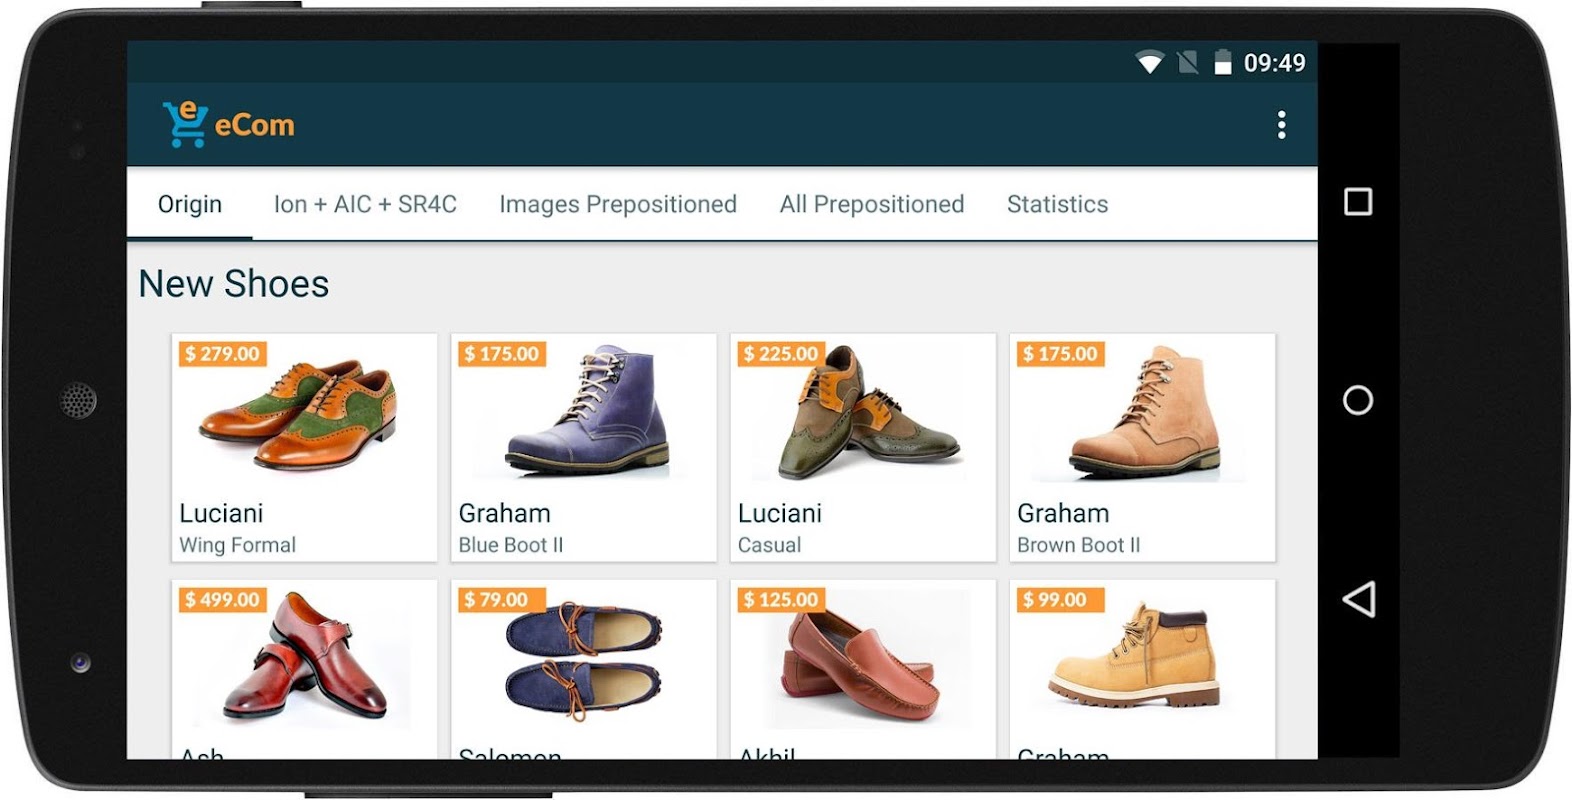Tap the Blue Boot II subtitle text
This screenshot has height=800, width=1572.
coord(511,545)
